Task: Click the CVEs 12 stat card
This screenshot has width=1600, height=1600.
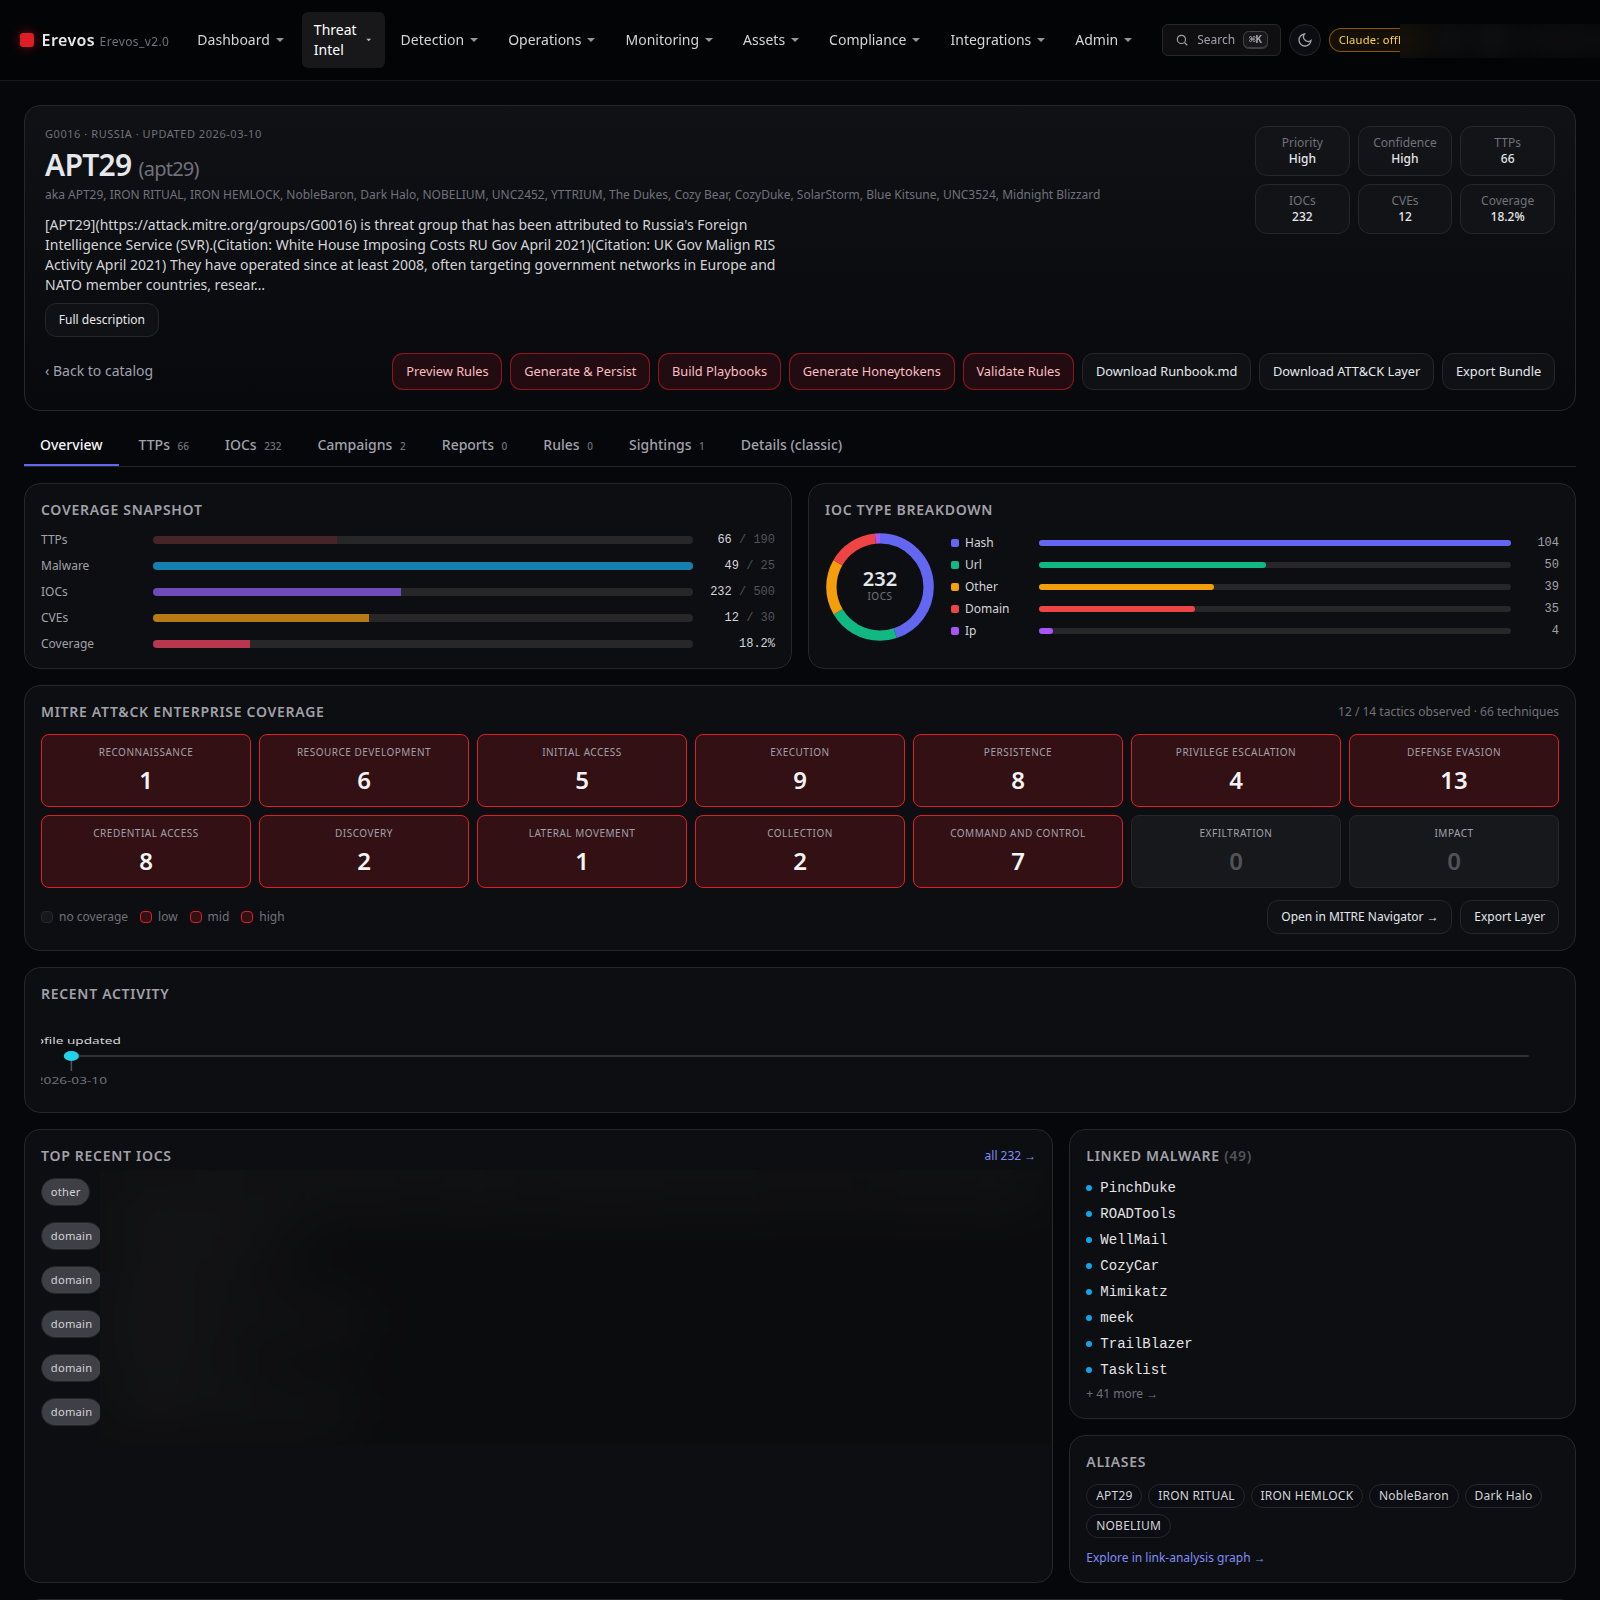Action: coord(1405,209)
